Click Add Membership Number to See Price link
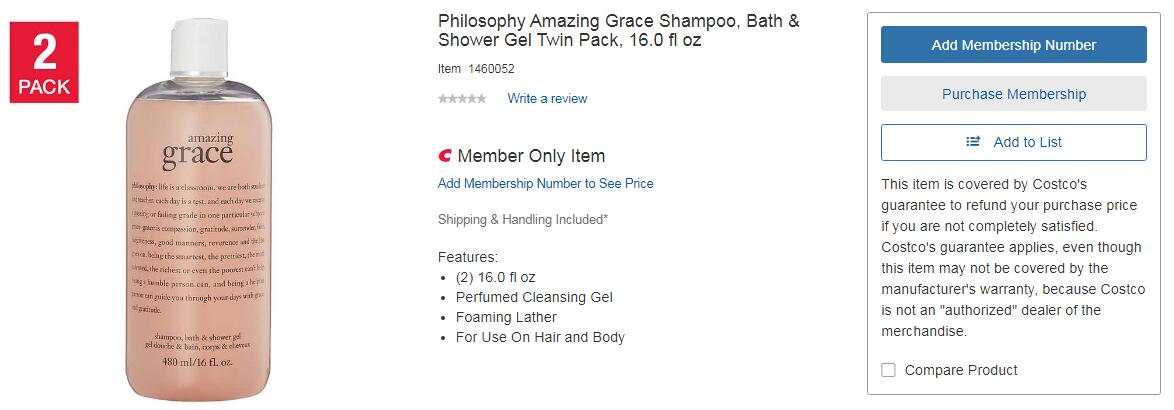1174x410 pixels. [x=545, y=183]
